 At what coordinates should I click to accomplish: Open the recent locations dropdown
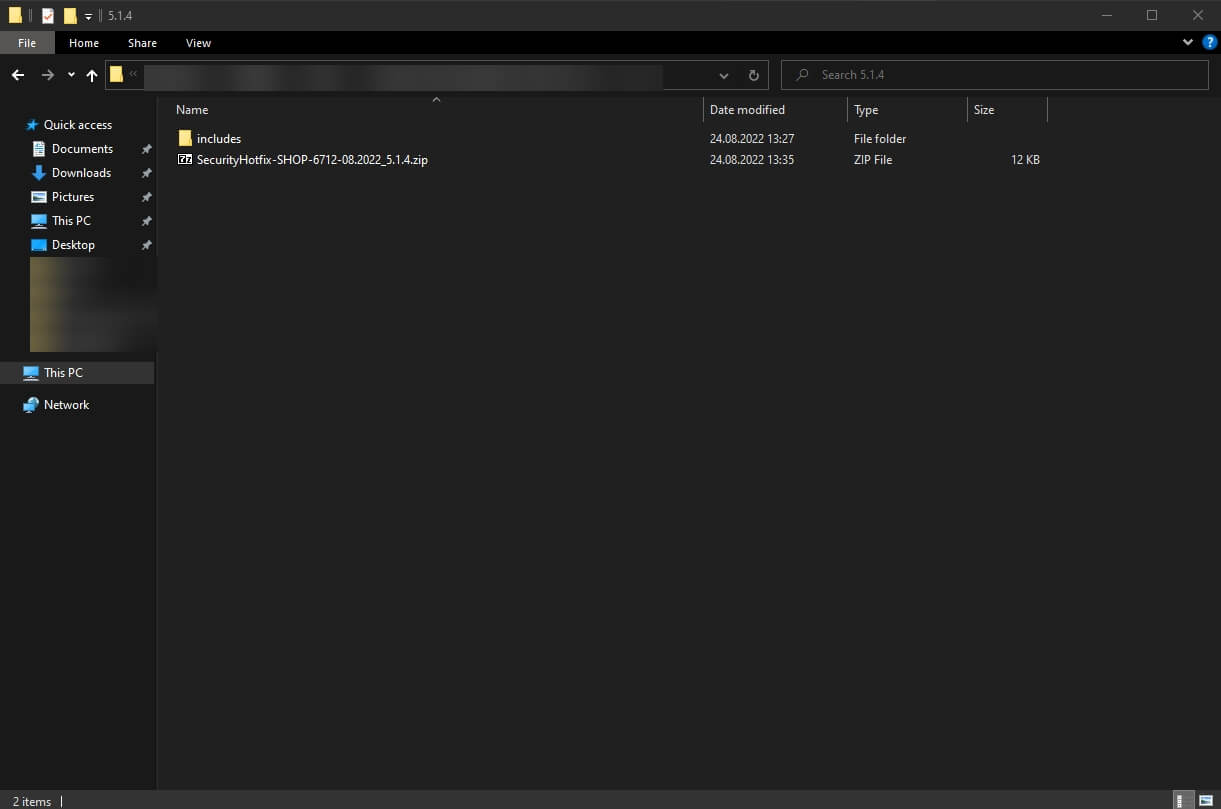[71, 75]
